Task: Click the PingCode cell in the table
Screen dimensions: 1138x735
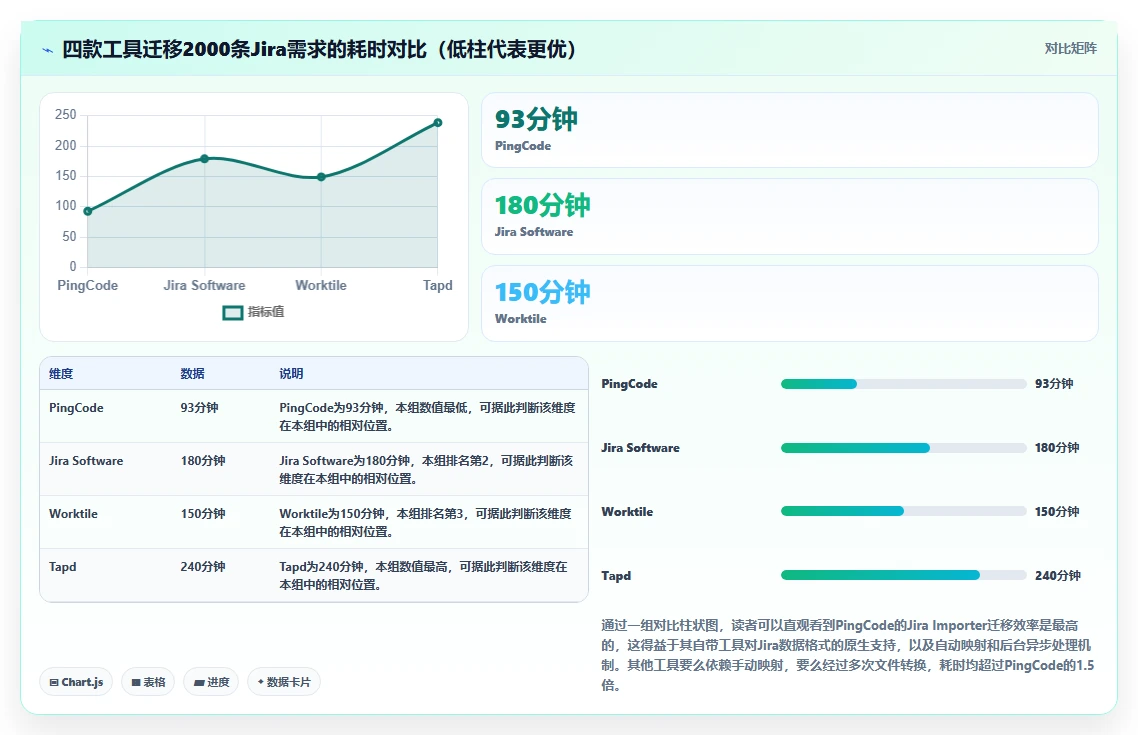Action: [x=76, y=408]
